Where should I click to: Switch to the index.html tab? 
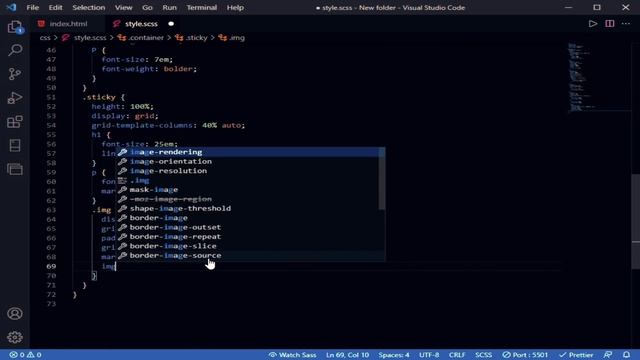68,24
